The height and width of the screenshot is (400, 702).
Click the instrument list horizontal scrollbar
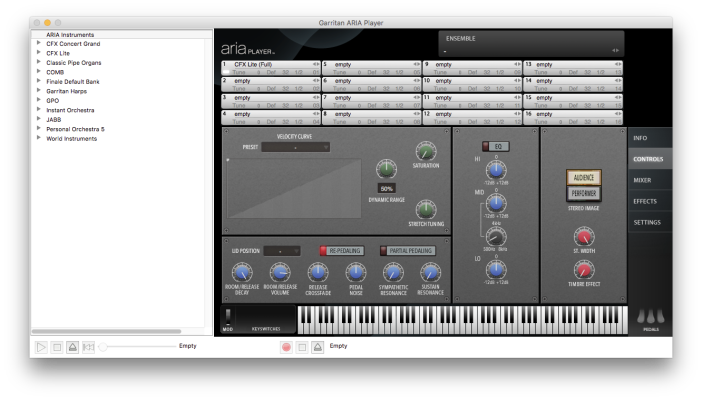106,331
